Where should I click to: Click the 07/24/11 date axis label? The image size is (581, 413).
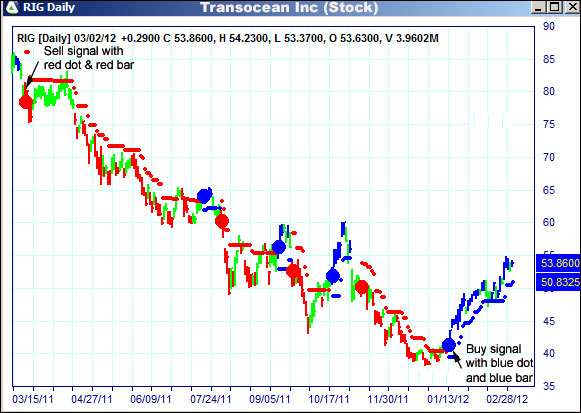[211, 400]
